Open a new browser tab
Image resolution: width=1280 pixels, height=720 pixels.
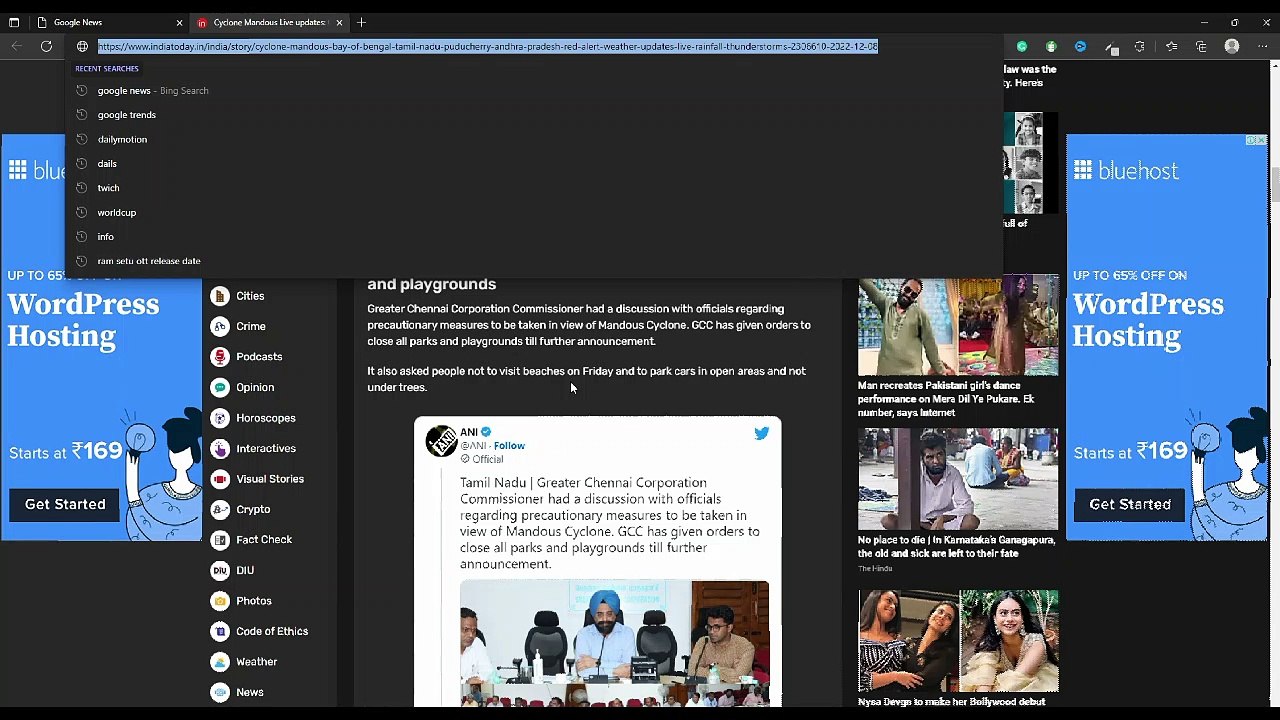(361, 22)
